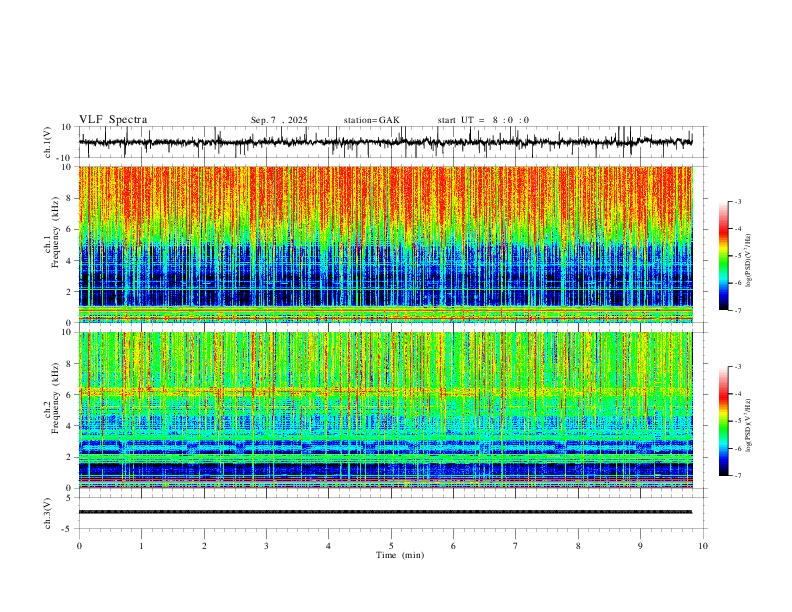This screenshot has height=612, width=792.
Task: Click the 'VLF Spectra' title text
Action: pyautogui.click(x=113, y=120)
